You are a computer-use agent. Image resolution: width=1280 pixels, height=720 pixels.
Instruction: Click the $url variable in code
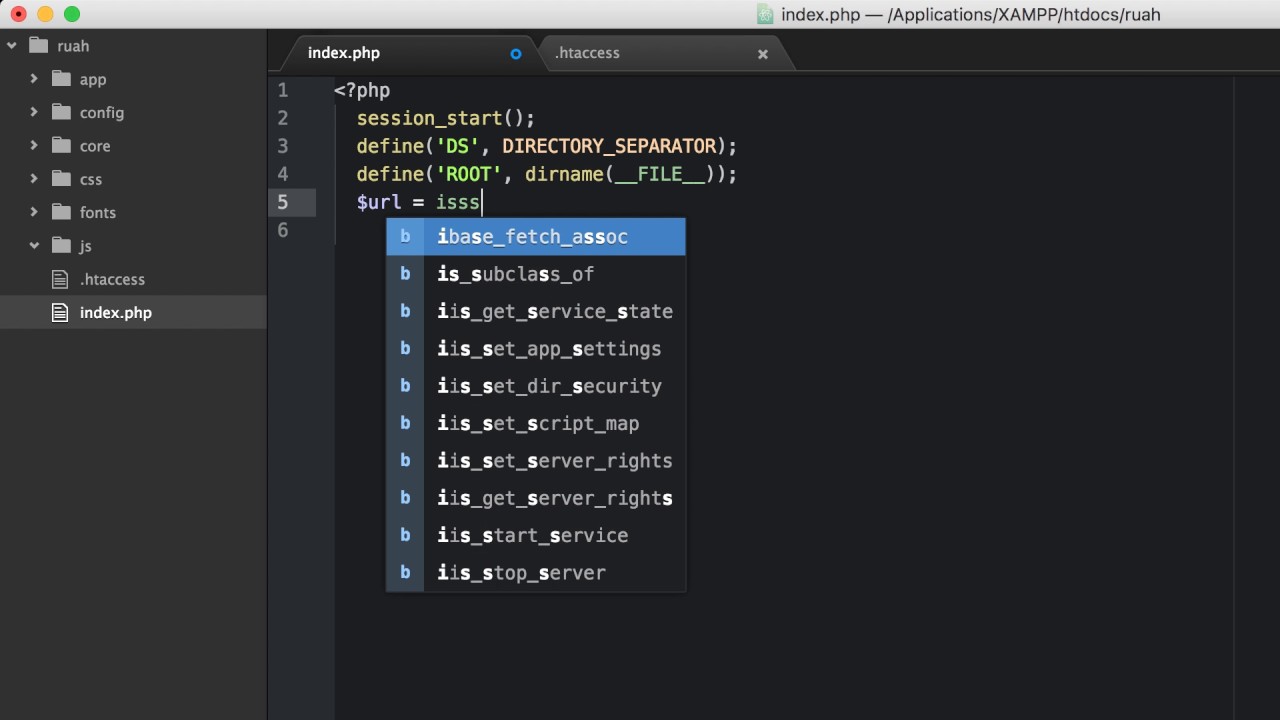point(379,202)
